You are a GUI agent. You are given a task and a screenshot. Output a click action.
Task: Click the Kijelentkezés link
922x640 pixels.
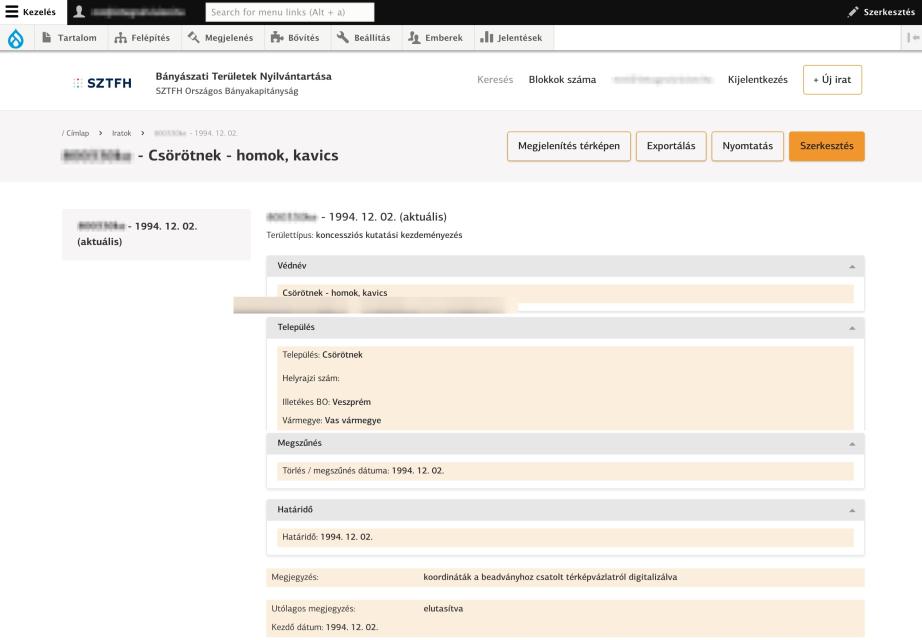(757, 80)
